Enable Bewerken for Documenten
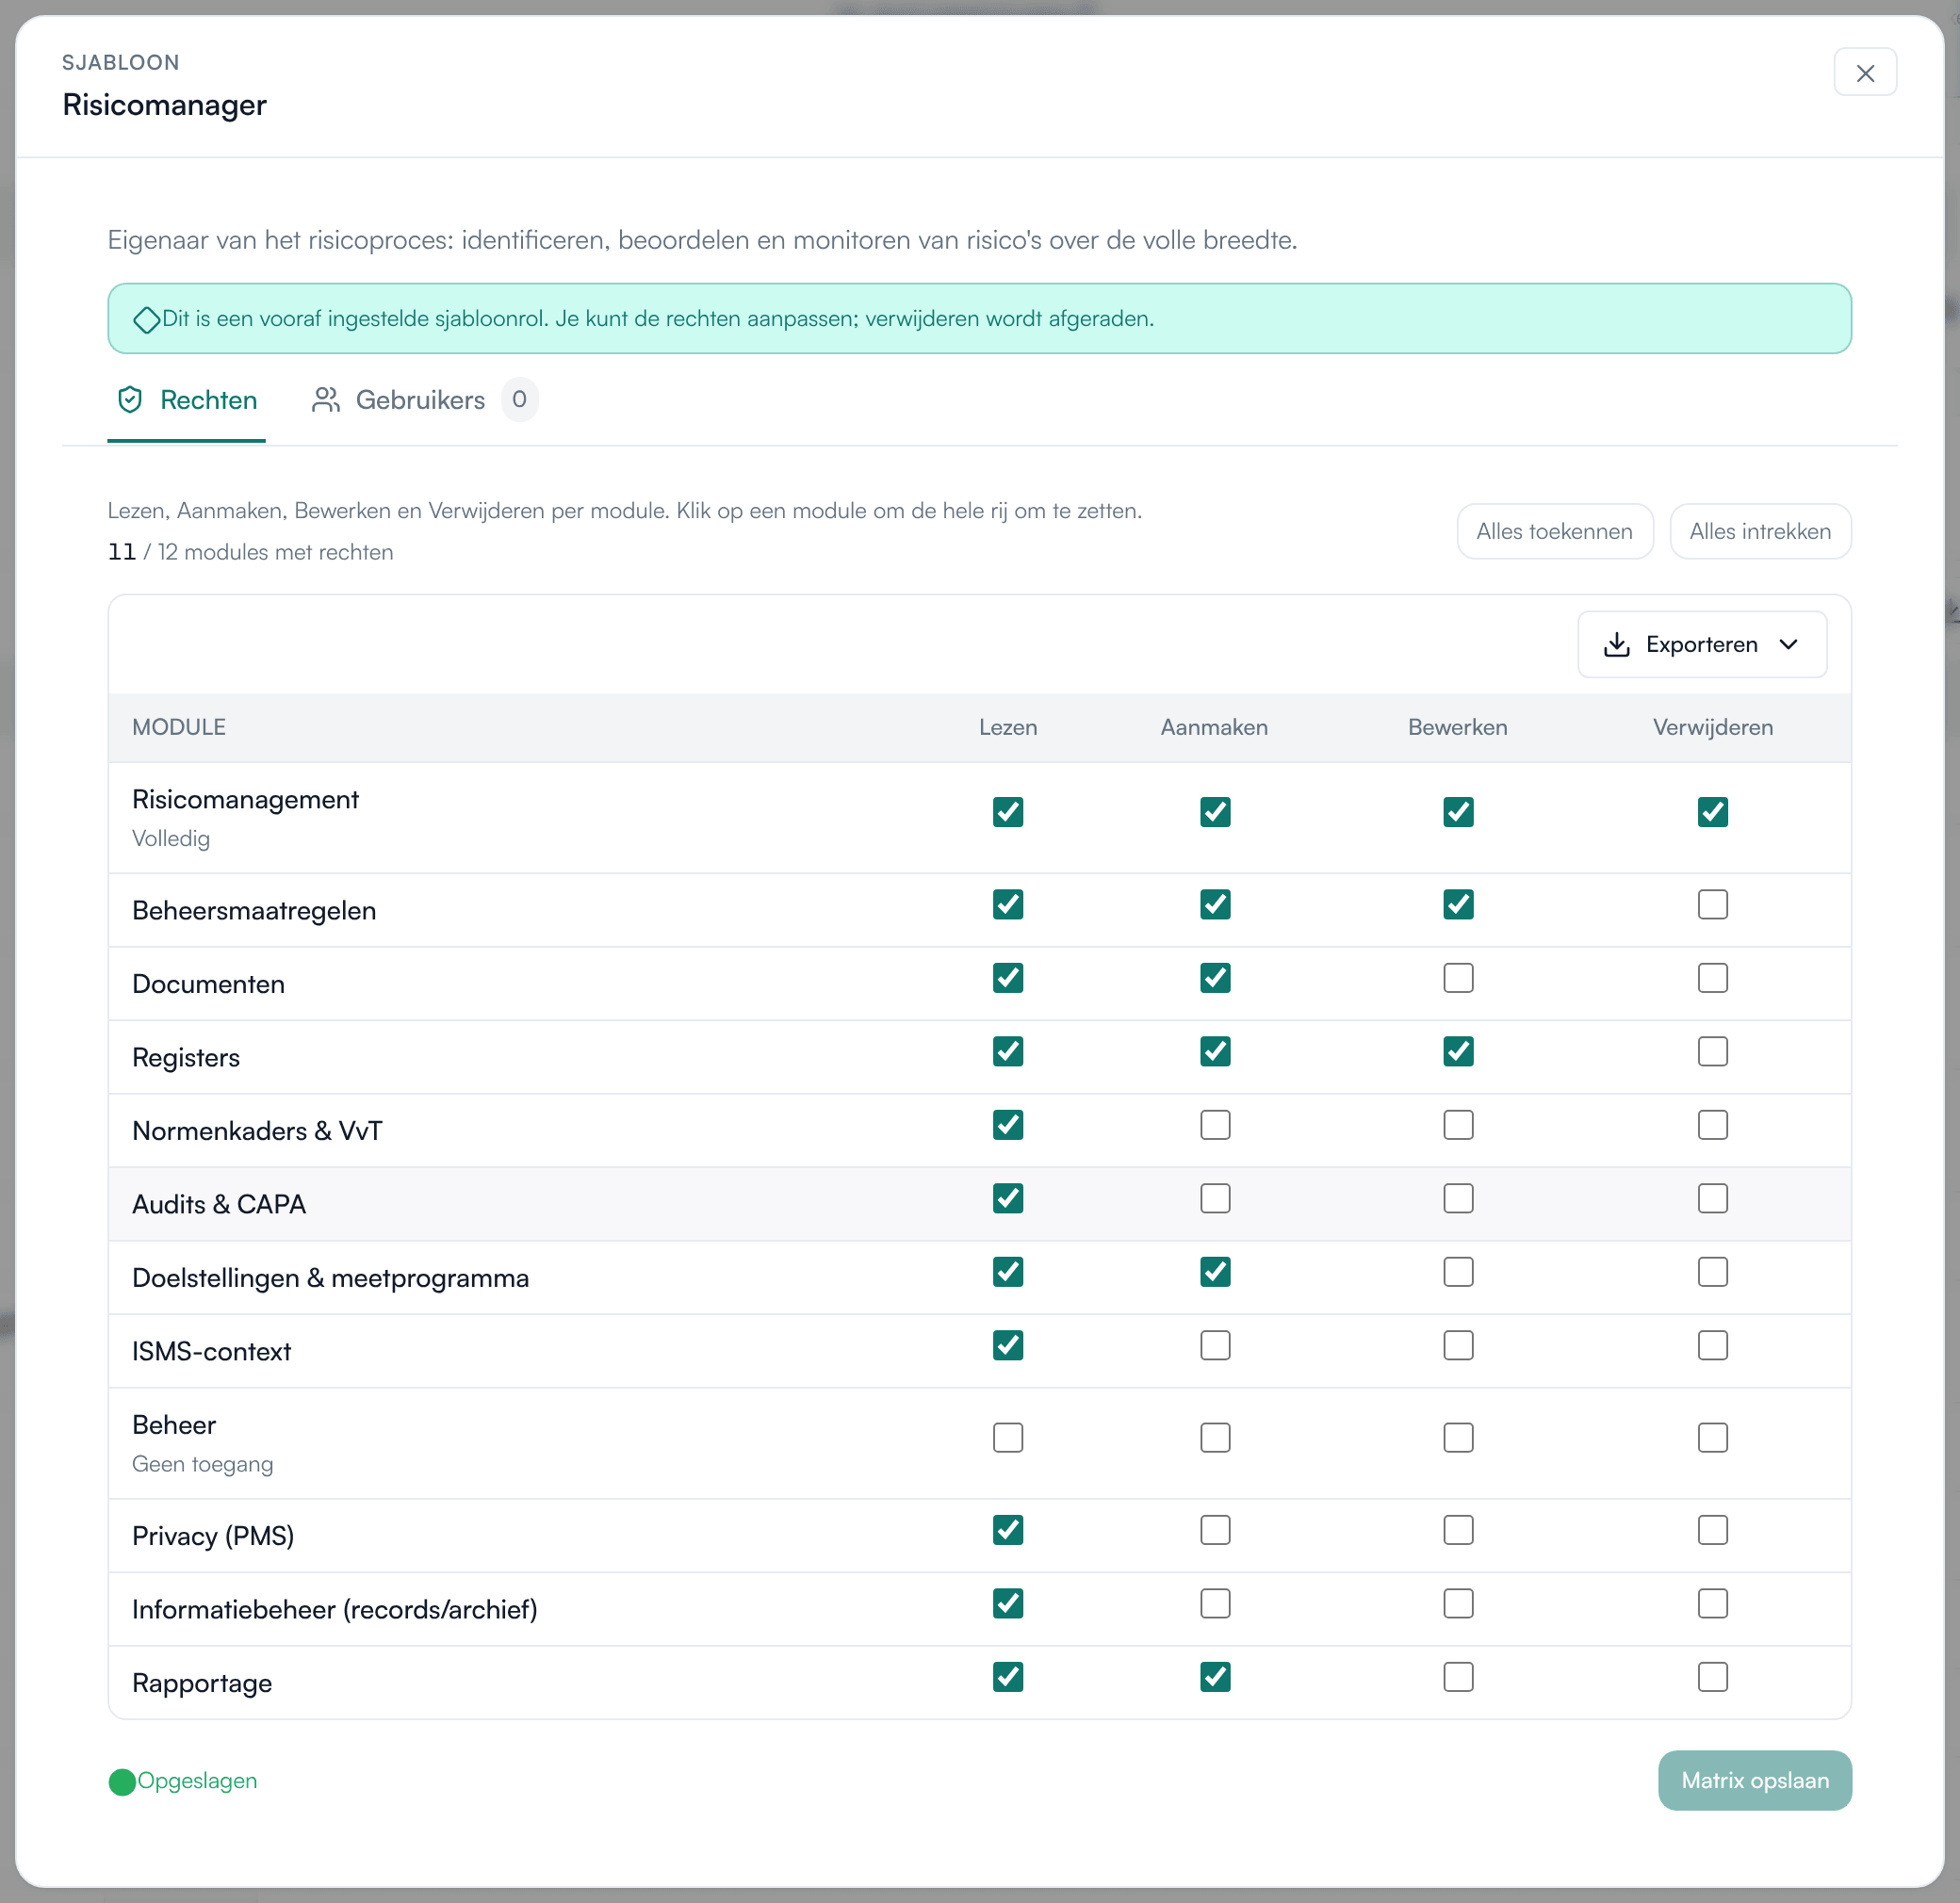The image size is (1960, 1903). [x=1458, y=978]
